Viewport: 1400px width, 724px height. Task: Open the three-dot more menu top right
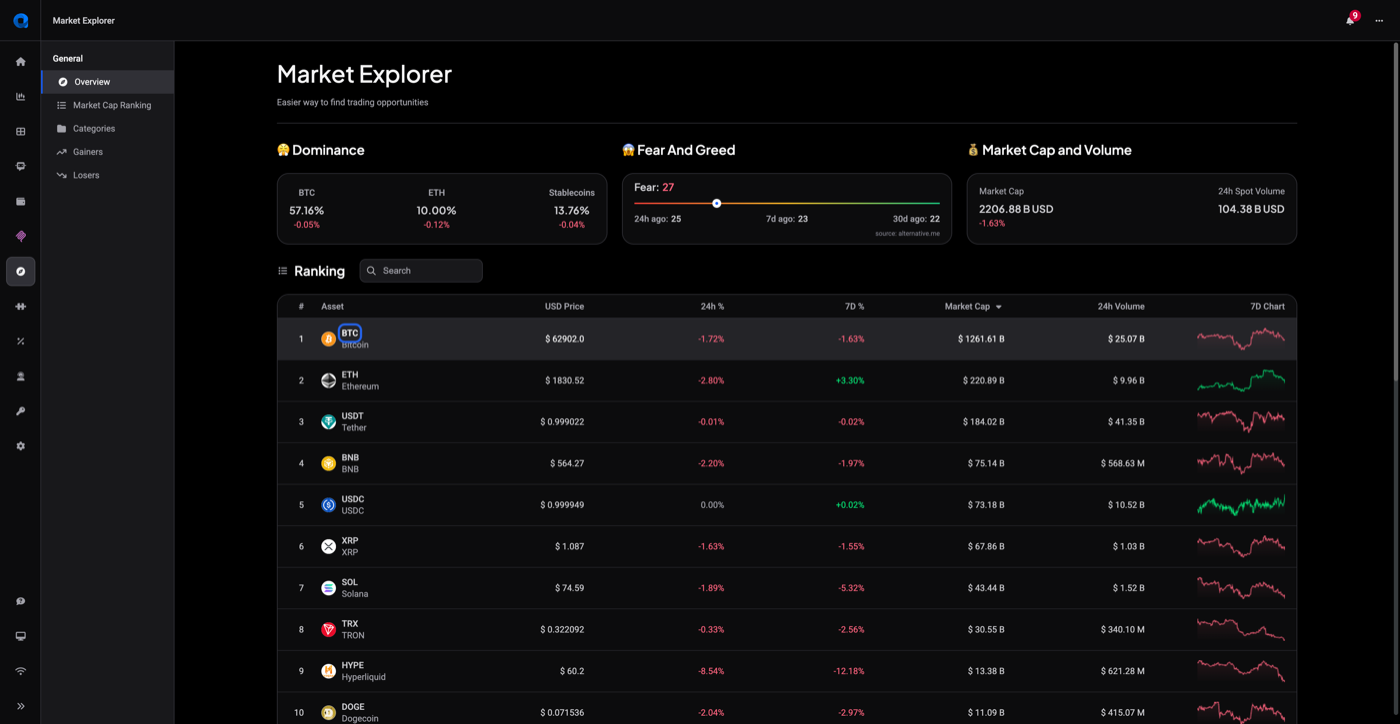tap(1379, 21)
